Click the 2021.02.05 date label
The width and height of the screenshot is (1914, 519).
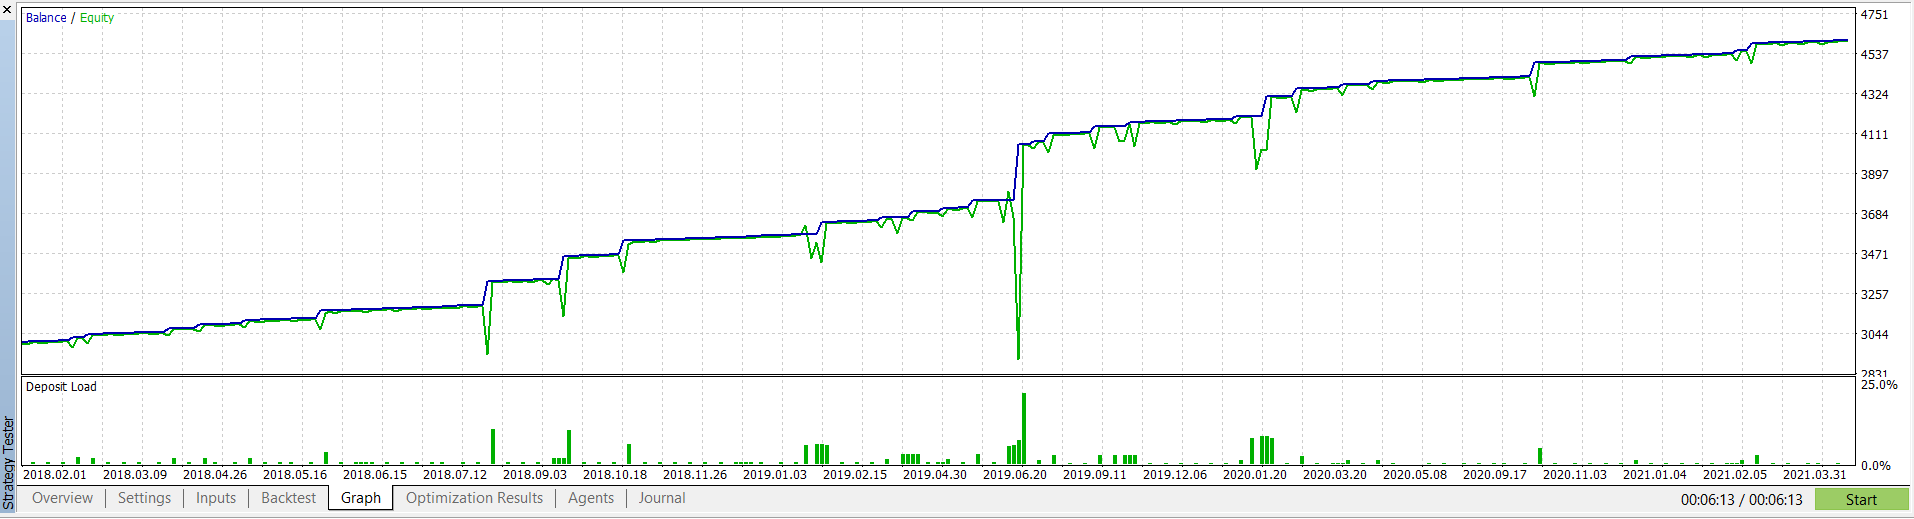[x=1735, y=475]
